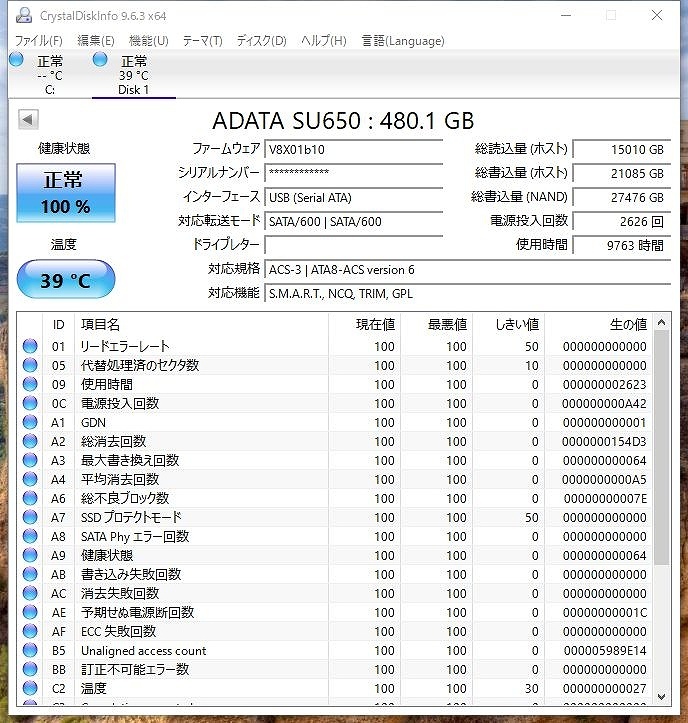This screenshot has width=688, height=723.
Task: Click the ADATA SU650 : 480.1 GB title
Action: 343,121
